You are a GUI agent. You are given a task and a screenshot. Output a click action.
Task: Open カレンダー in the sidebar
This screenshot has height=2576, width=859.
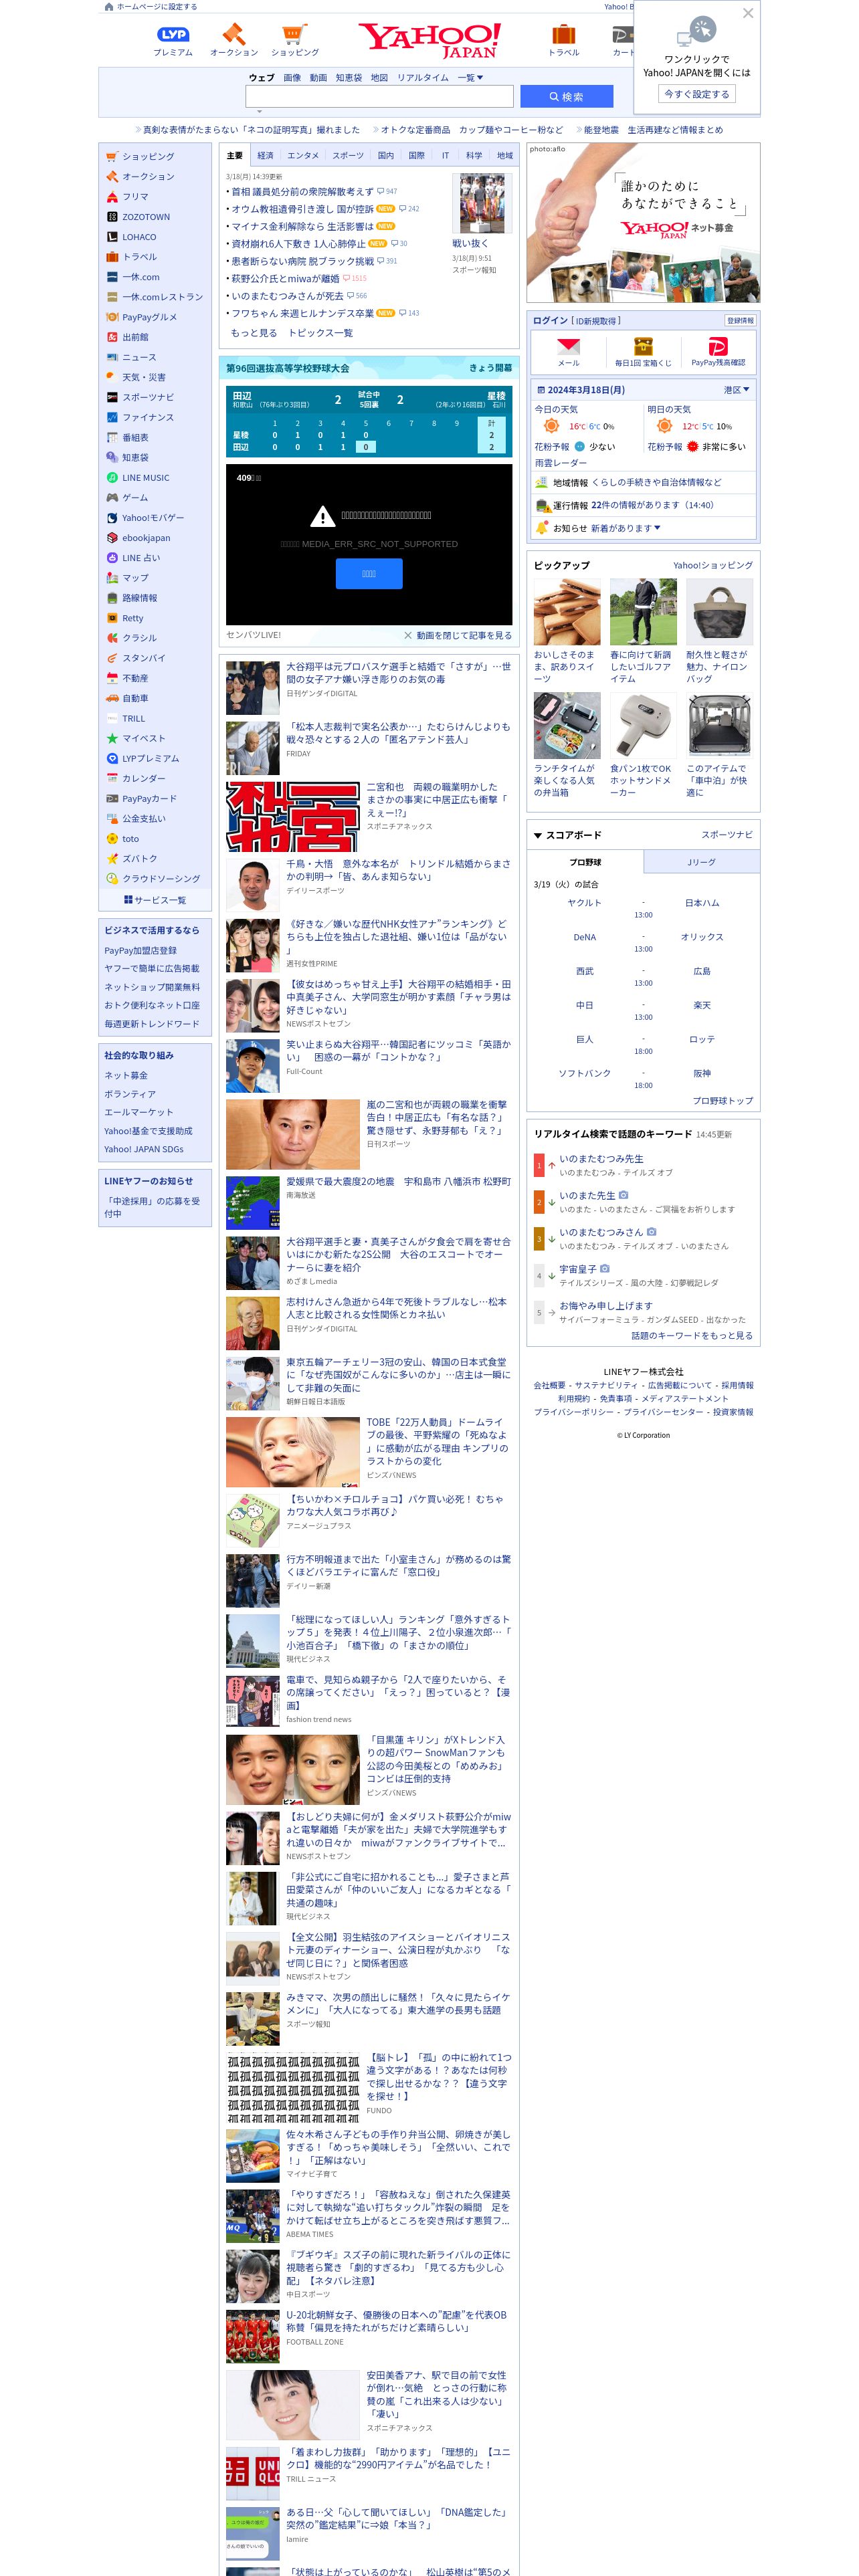pyautogui.click(x=144, y=778)
